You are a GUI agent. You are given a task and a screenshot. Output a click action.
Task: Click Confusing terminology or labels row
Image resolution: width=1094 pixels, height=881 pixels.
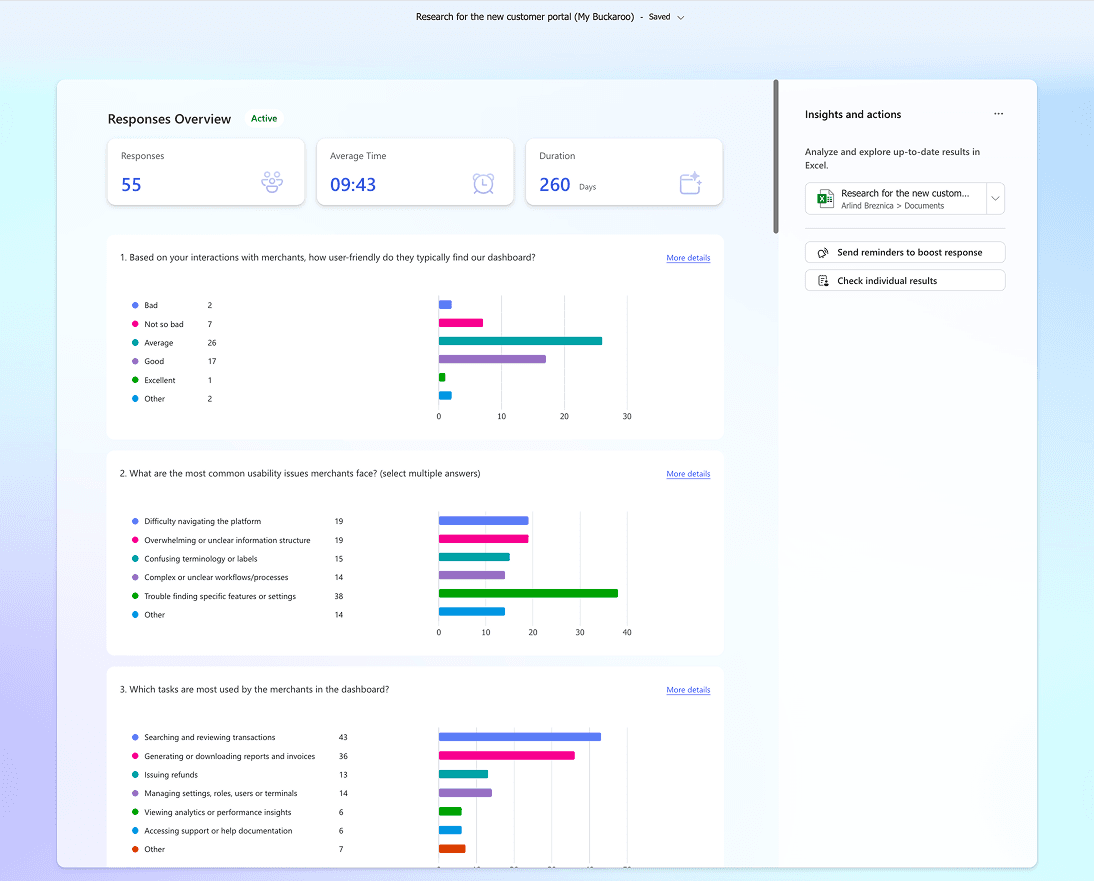tap(237, 559)
